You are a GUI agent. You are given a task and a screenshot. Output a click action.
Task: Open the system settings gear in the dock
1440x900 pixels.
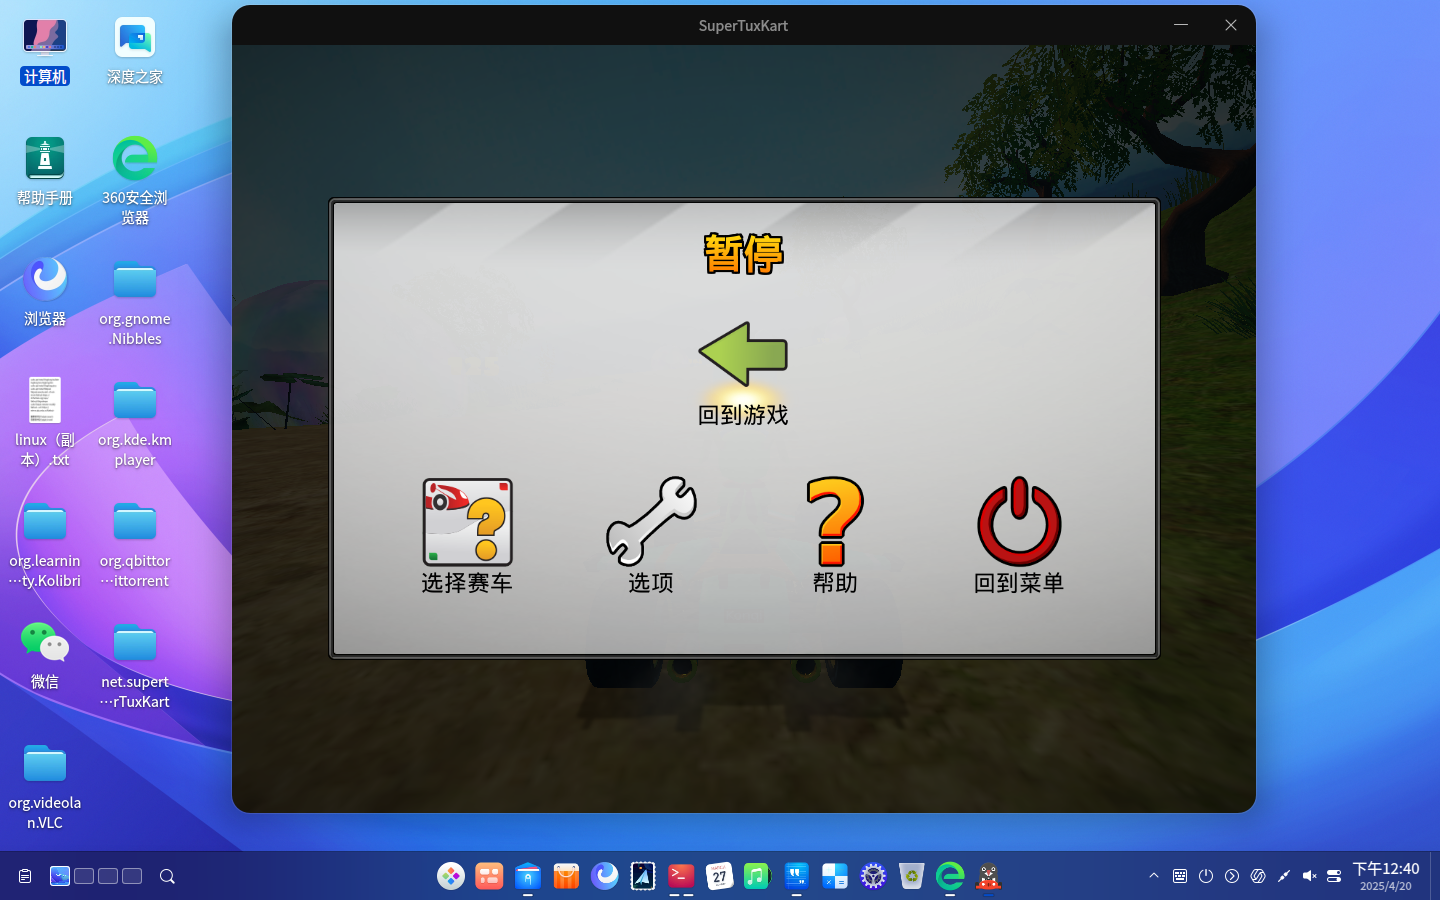pos(873,876)
